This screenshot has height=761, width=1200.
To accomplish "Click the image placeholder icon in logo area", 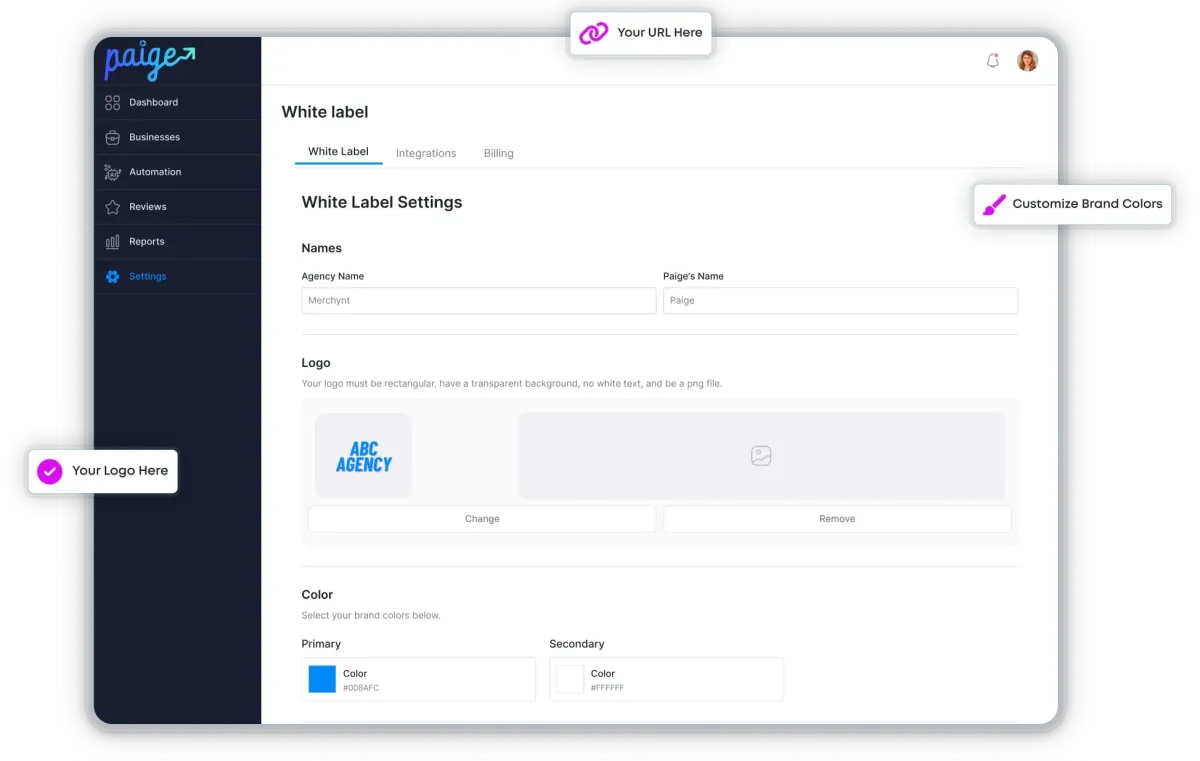I will tap(761, 455).
